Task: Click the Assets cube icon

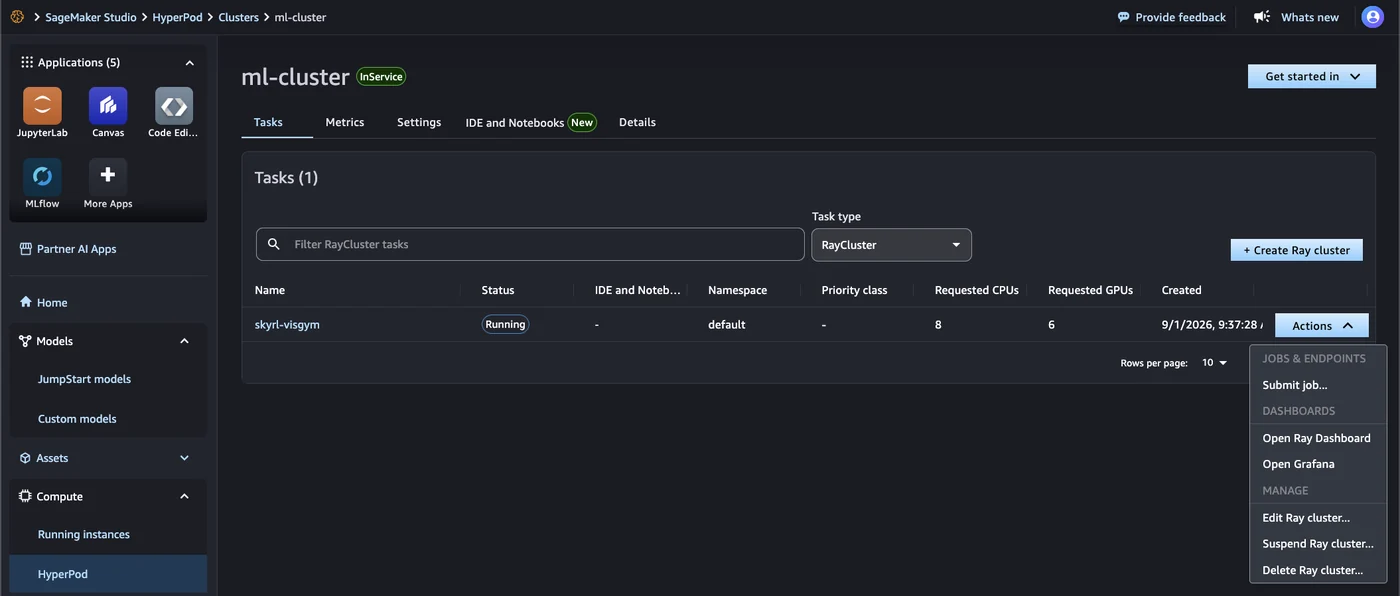Action: click(x=26, y=458)
